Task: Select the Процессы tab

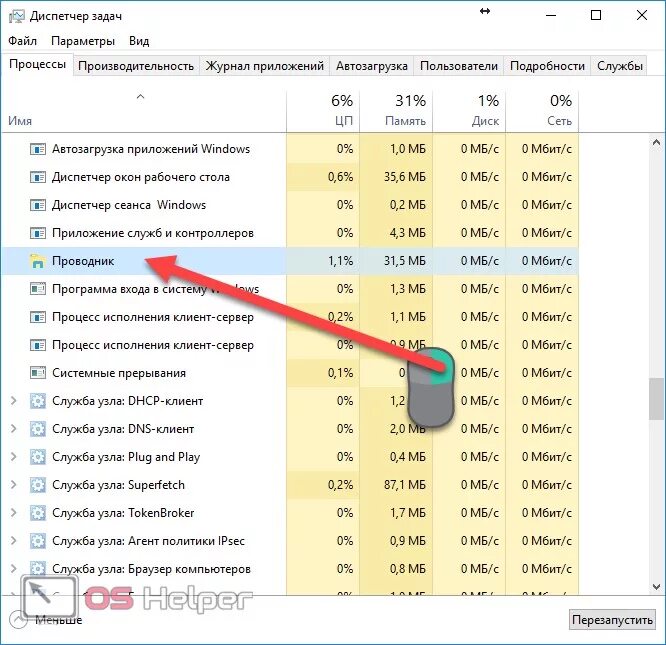Action: coord(37,64)
